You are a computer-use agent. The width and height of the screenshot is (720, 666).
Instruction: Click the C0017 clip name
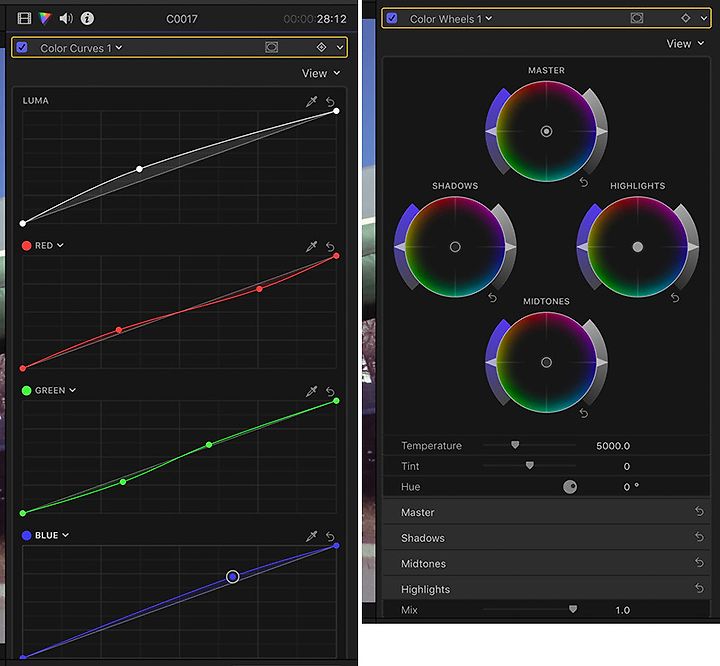182,19
